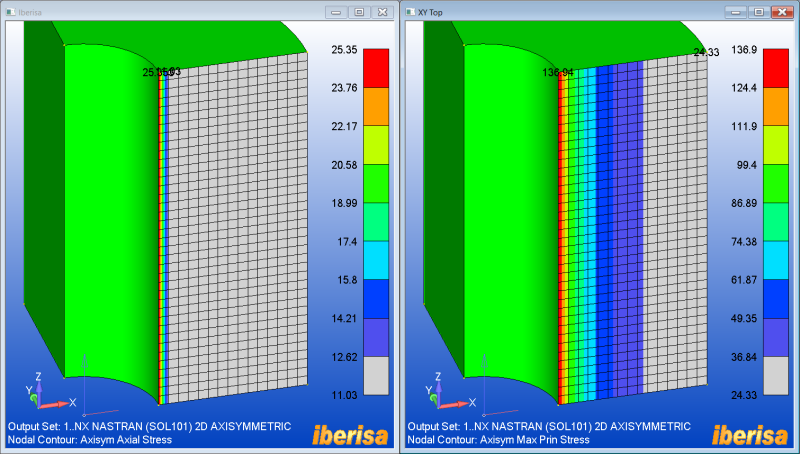Screen dimensions: 800x454
Task: Click legend value 14.21
Action: click(x=344, y=318)
